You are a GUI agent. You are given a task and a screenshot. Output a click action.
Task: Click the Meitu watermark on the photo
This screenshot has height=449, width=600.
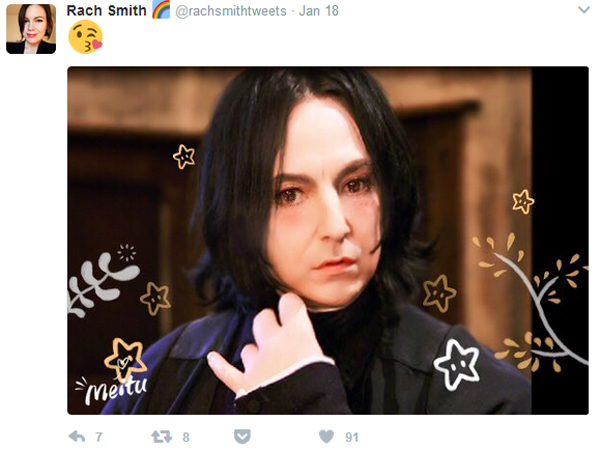pyautogui.click(x=111, y=389)
